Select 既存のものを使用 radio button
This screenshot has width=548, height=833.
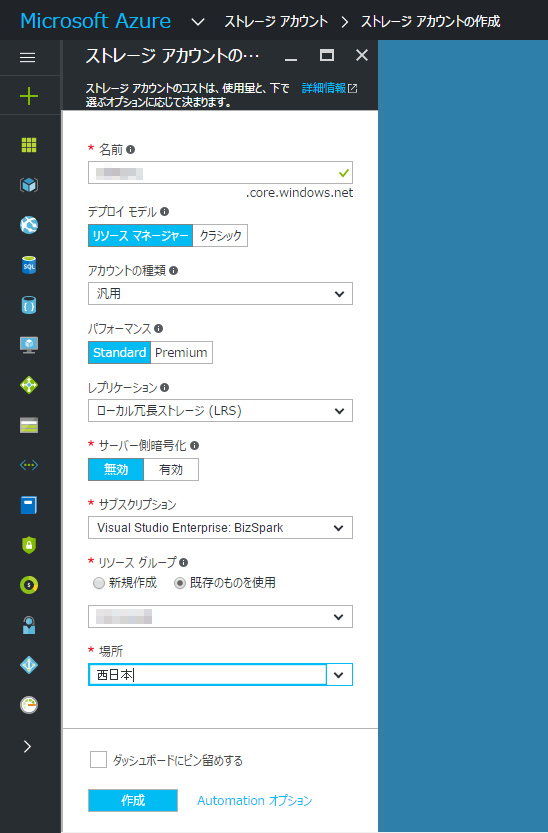tap(180, 583)
